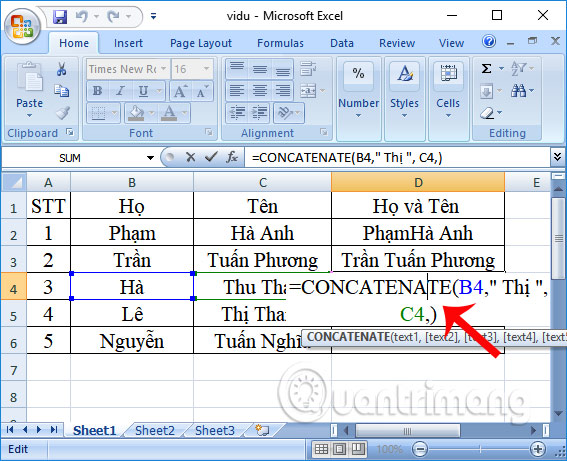Click the zoom slider on the status bar
567x461 pixels.
click(x=479, y=449)
